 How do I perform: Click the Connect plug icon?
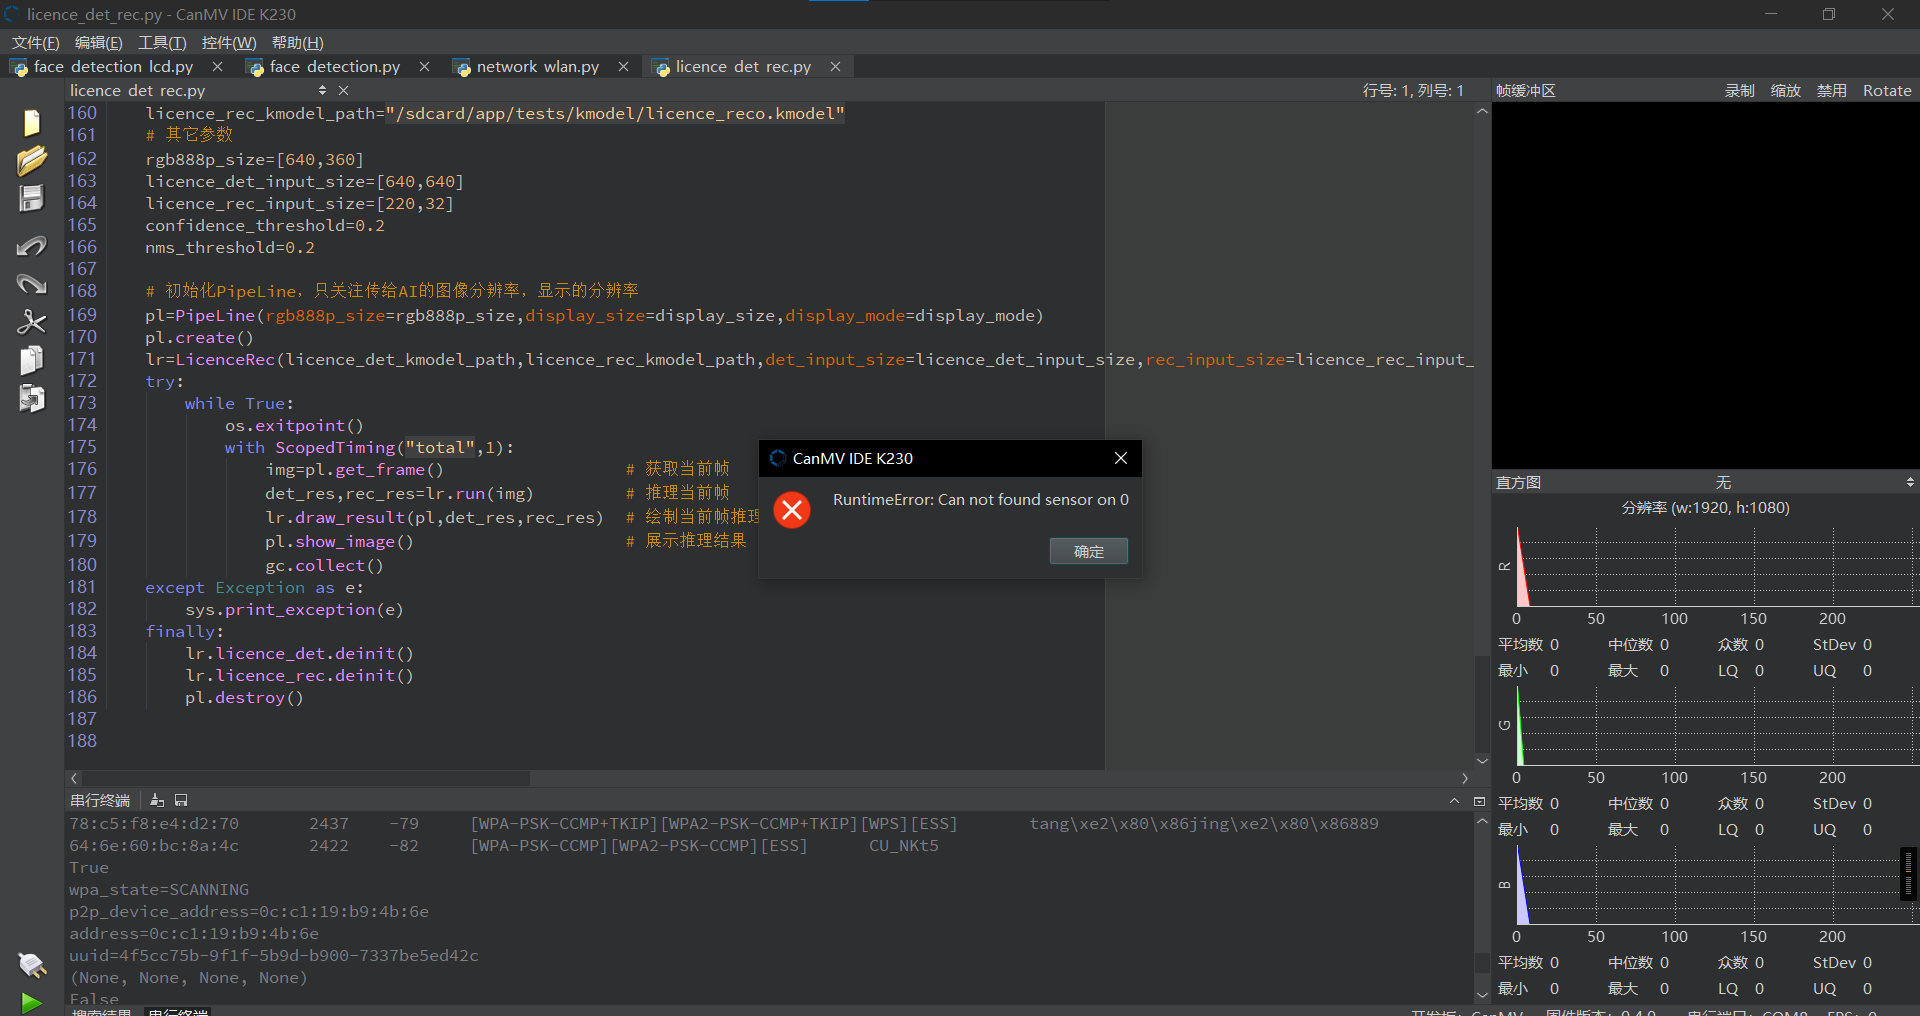pyautogui.click(x=31, y=965)
